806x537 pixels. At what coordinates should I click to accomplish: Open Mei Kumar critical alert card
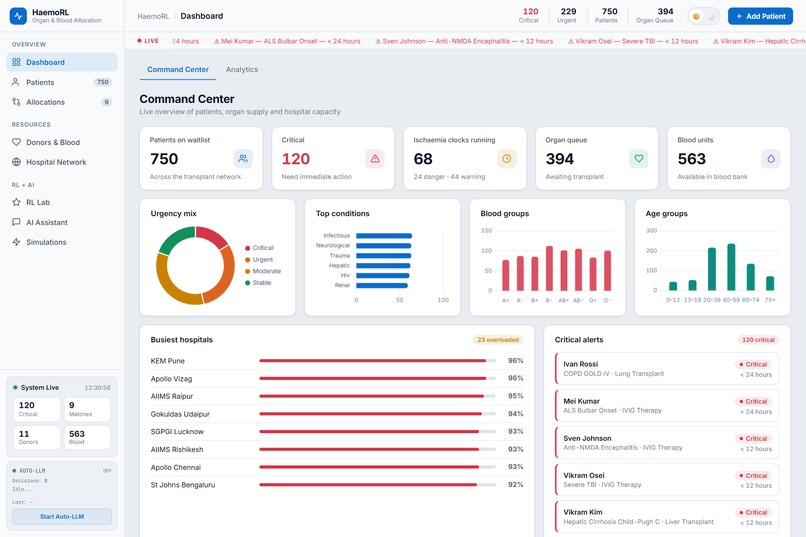click(667, 405)
